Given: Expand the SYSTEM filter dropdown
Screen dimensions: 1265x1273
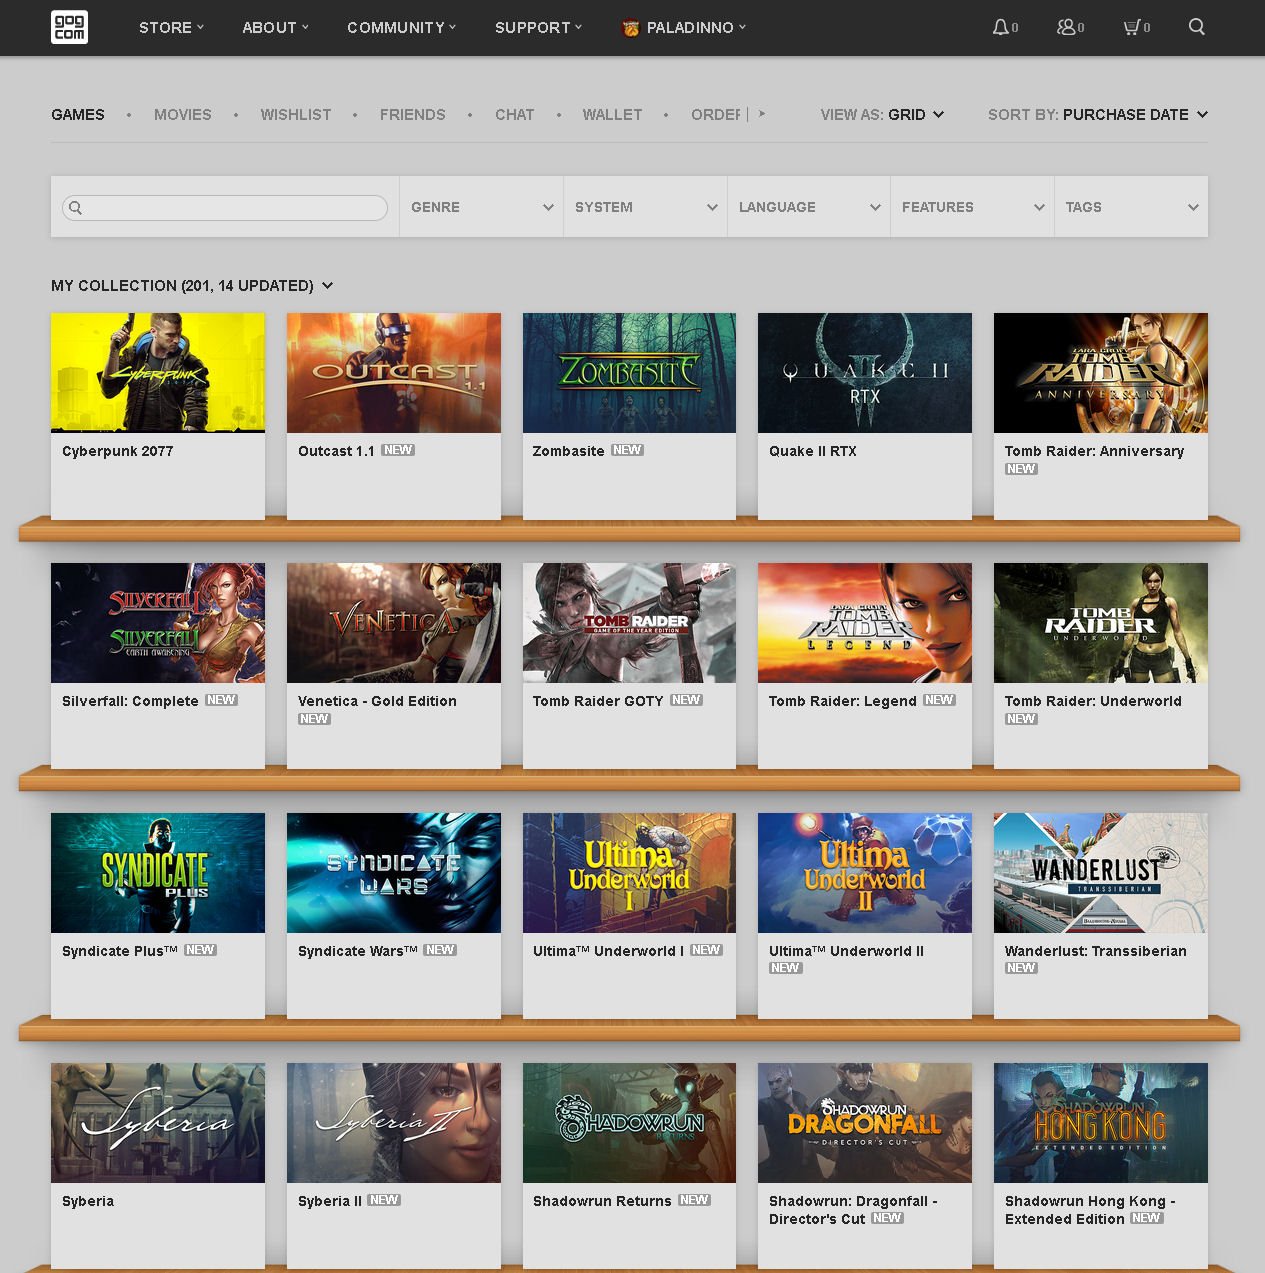Looking at the screenshot, I should pyautogui.click(x=645, y=207).
